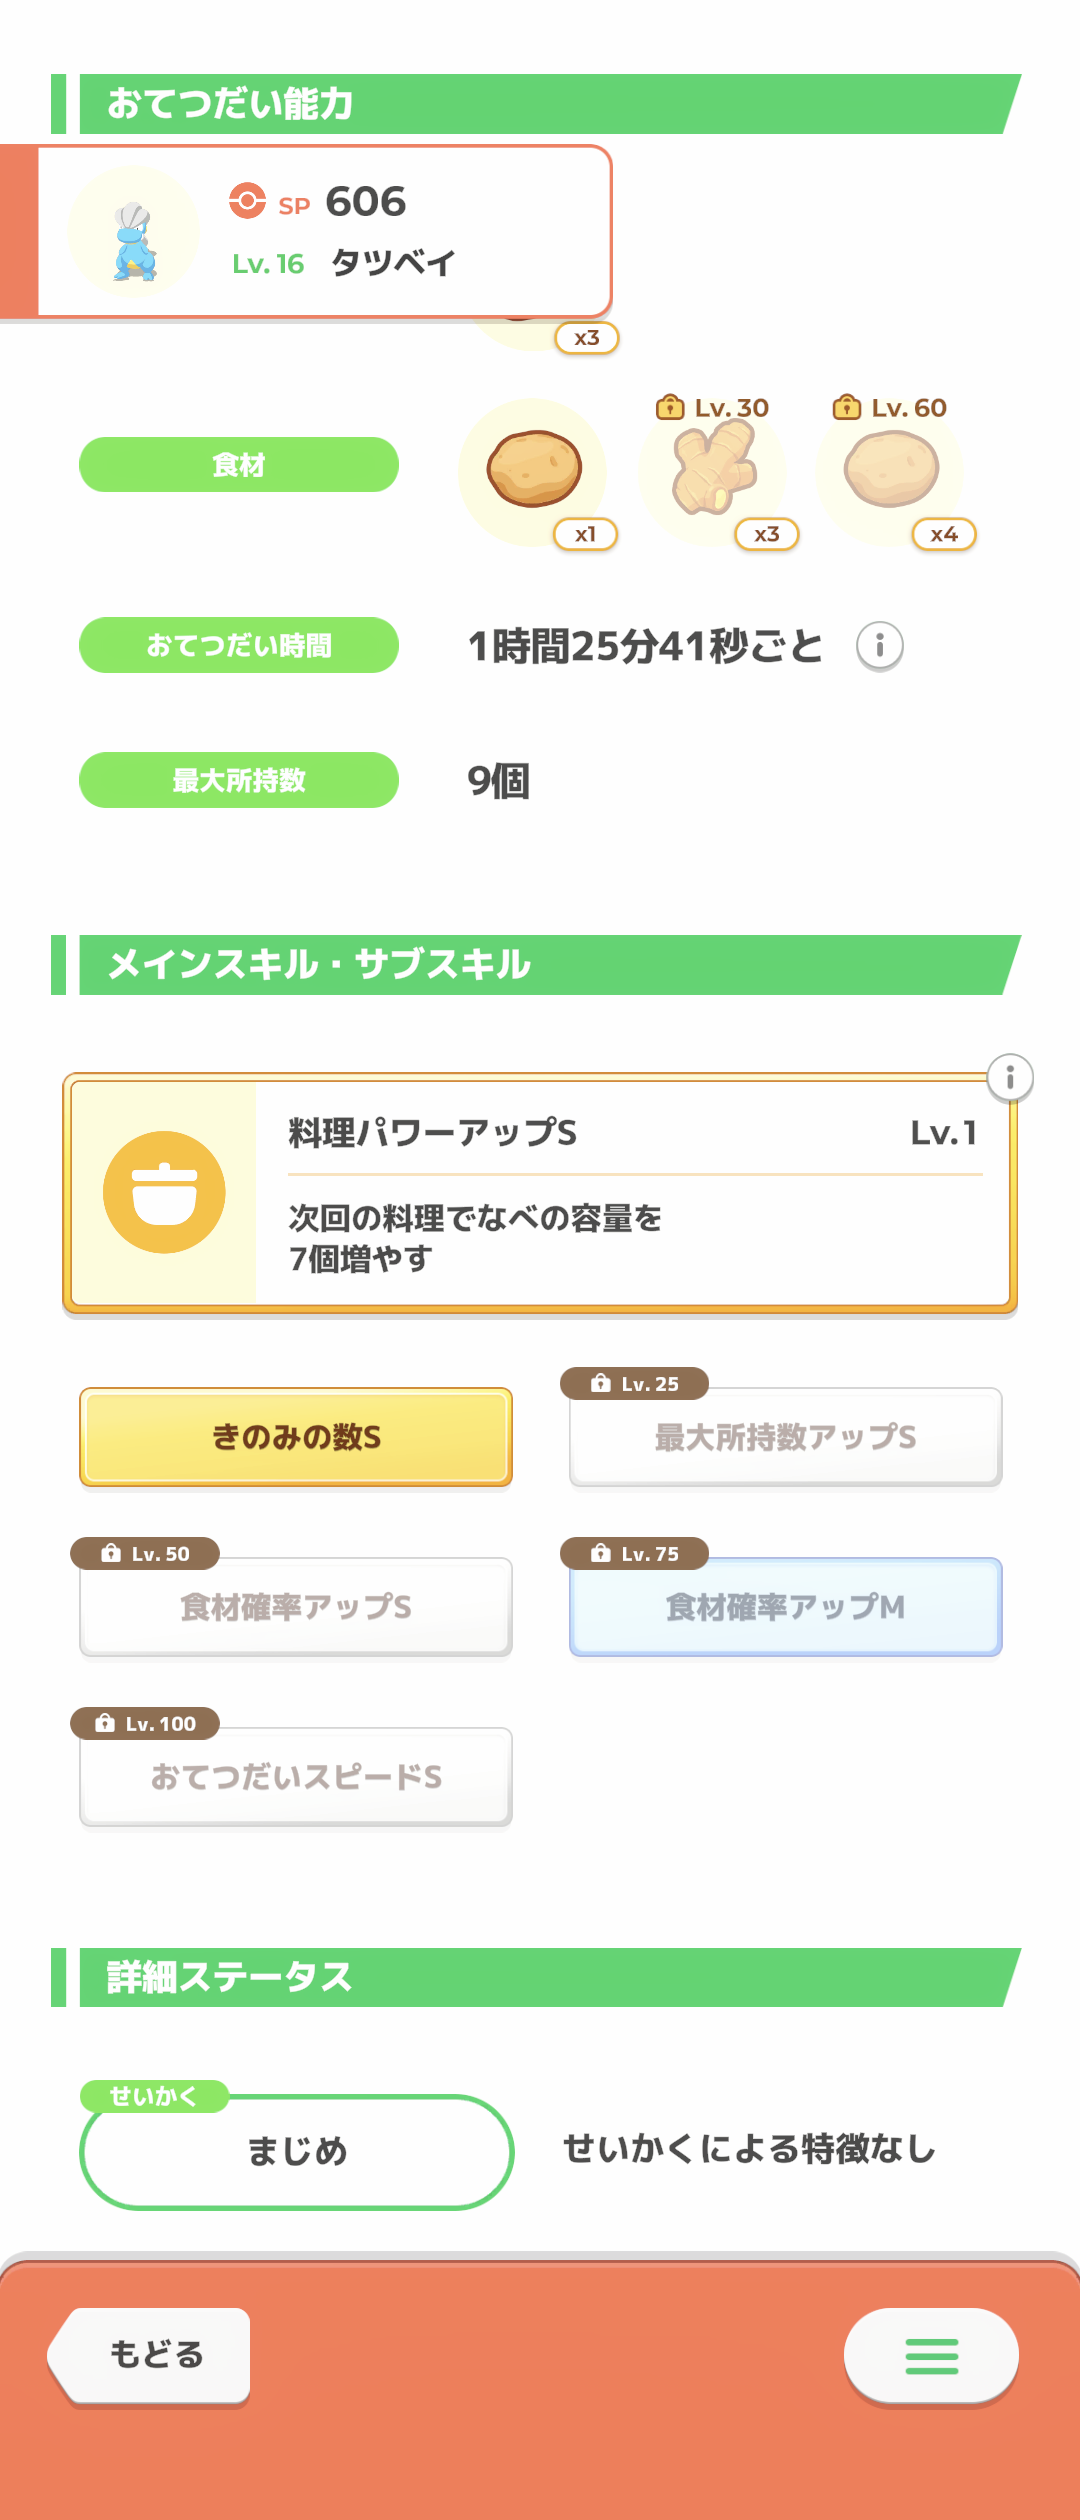Tap the 最大所持数 label pill

(x=239, y=780)
